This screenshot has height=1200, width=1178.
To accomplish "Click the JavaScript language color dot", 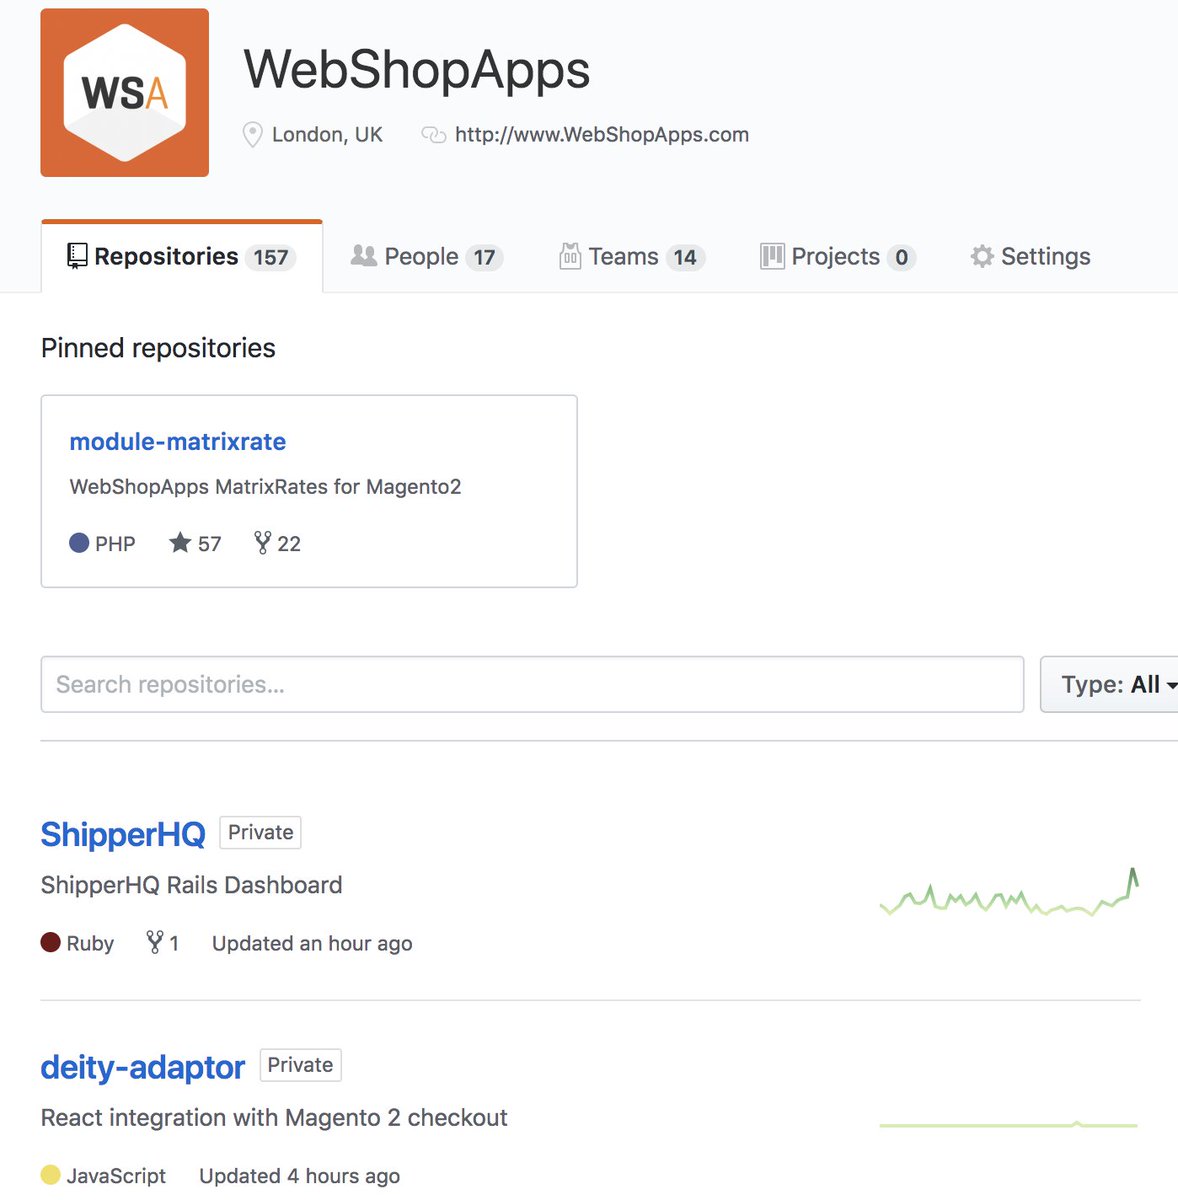I will pyautogui.click(x=51, y=1175).
